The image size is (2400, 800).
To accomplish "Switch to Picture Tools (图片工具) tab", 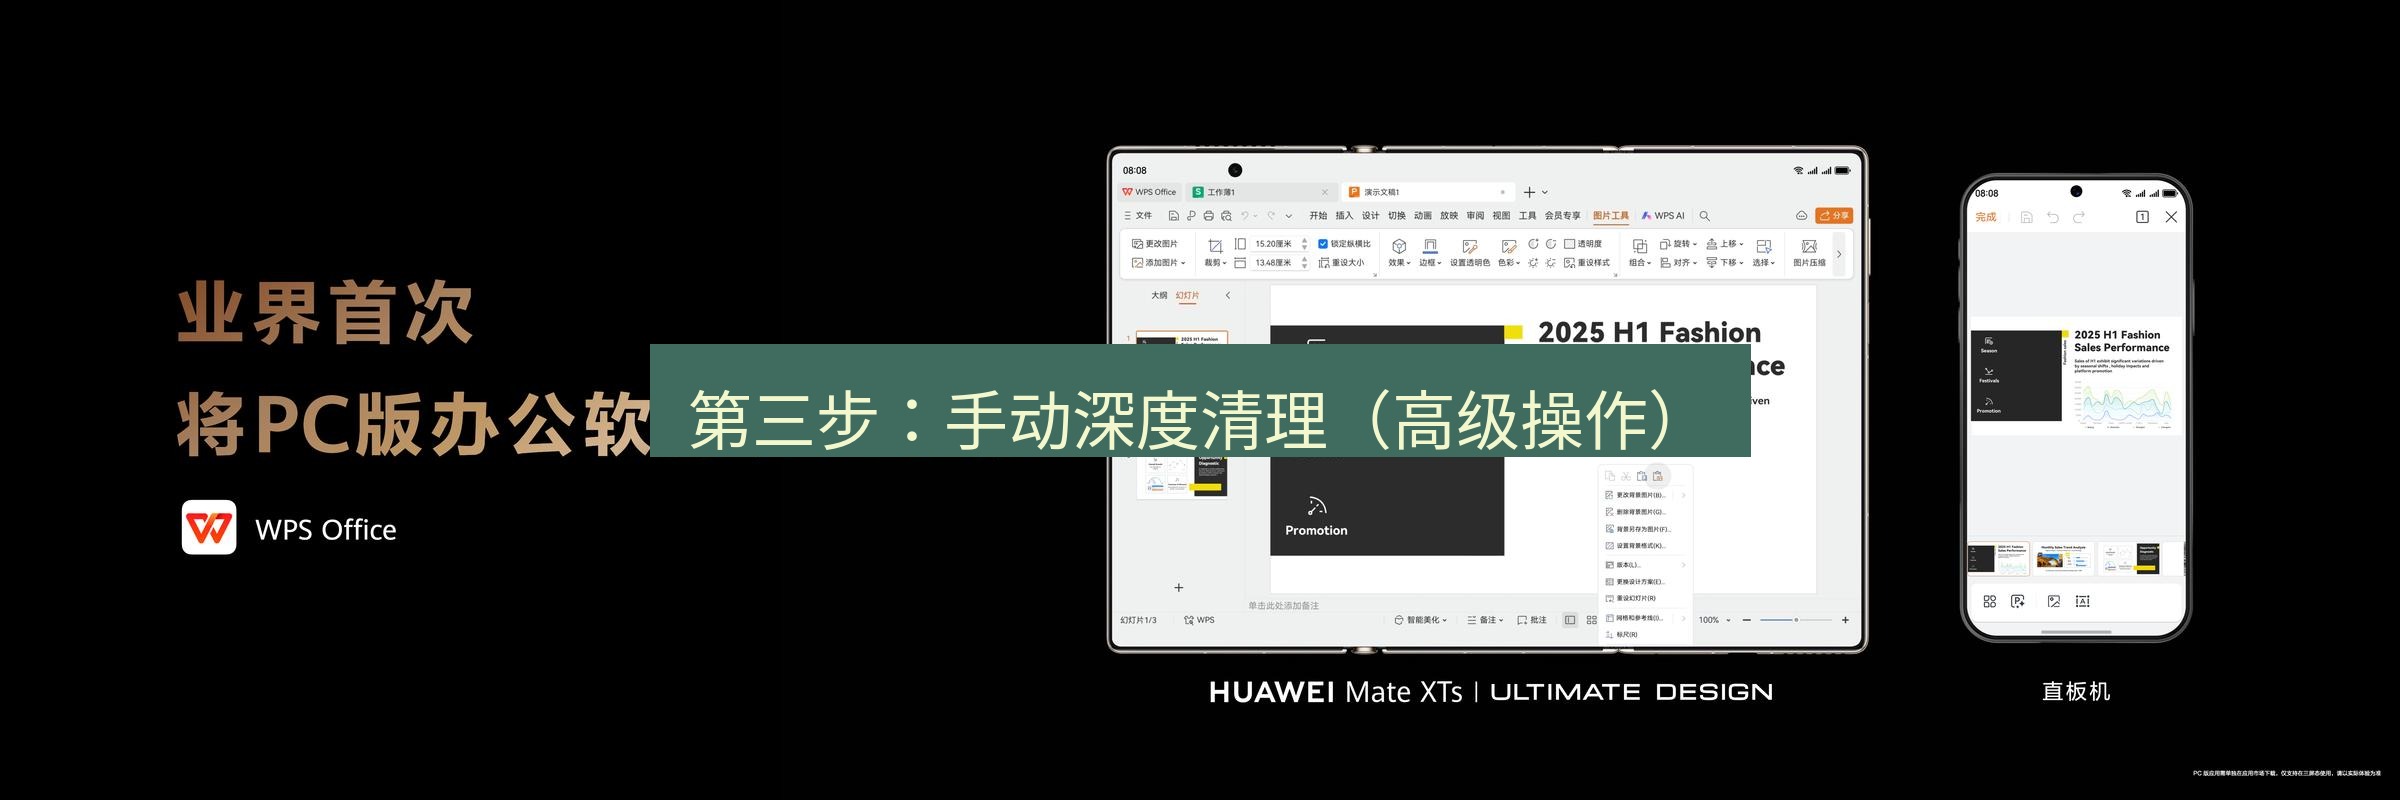I will 1611,216.
